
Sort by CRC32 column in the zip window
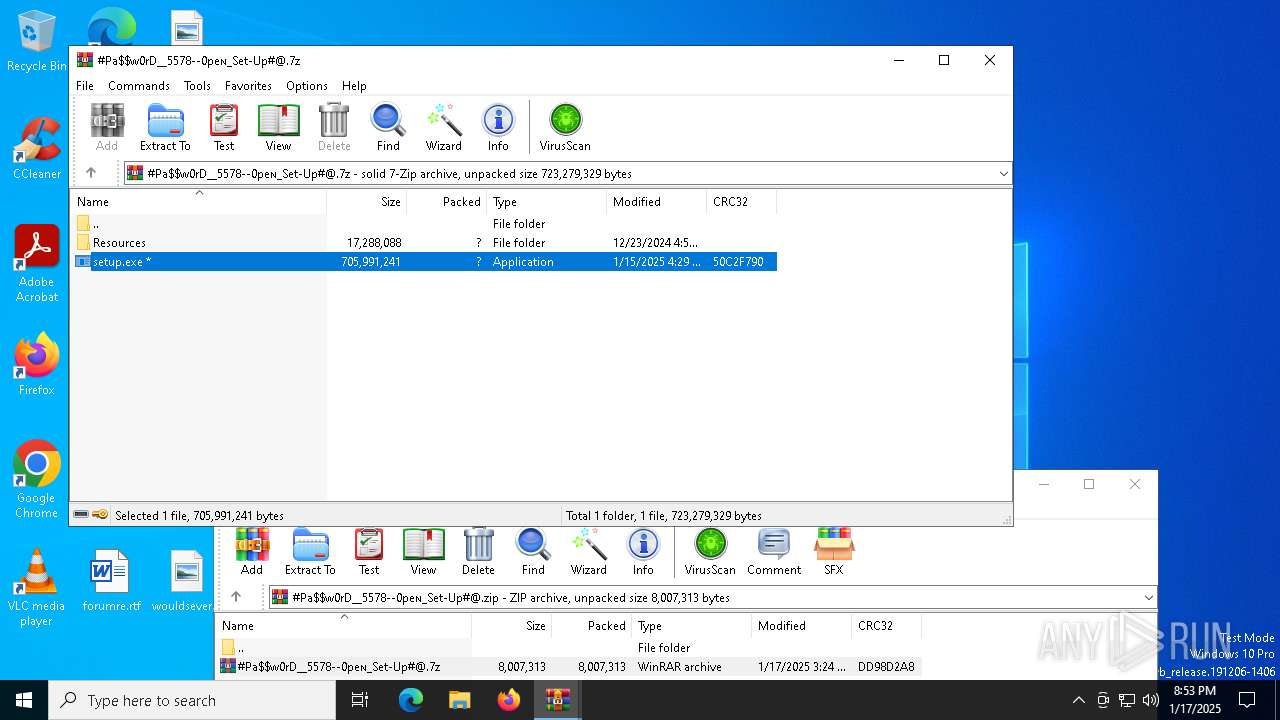point(886,626)
